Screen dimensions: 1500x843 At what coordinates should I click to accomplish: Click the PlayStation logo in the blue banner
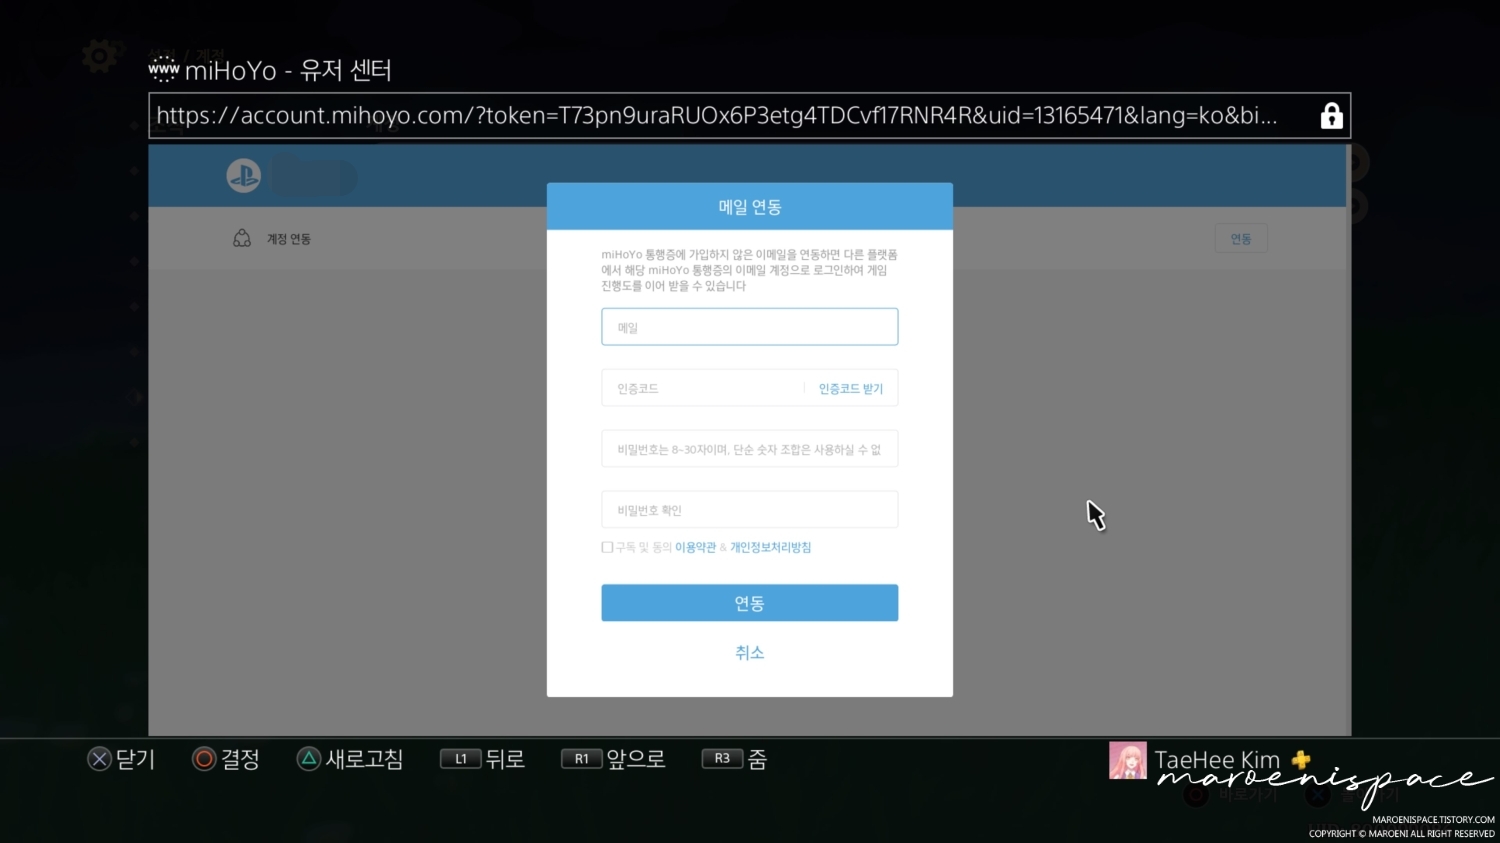(x=243, y=175)
